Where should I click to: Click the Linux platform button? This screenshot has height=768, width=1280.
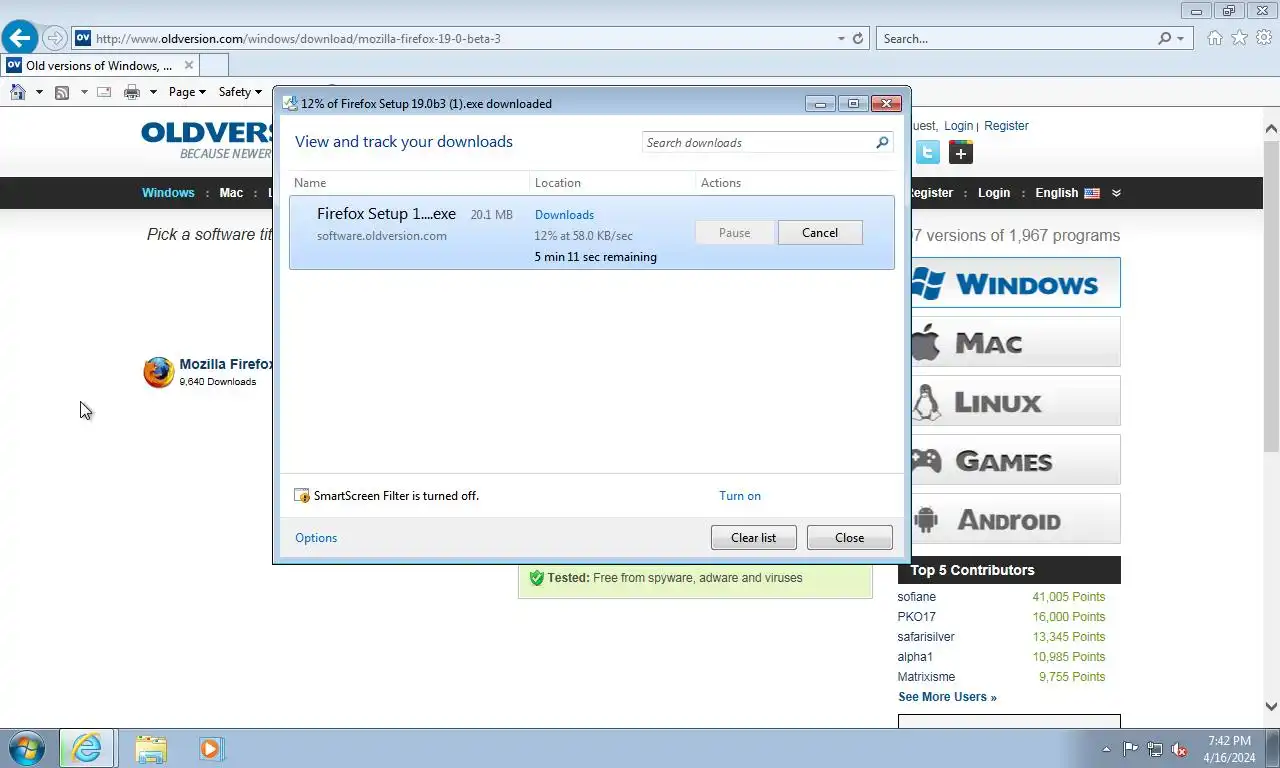click(x=1015, y=401)
